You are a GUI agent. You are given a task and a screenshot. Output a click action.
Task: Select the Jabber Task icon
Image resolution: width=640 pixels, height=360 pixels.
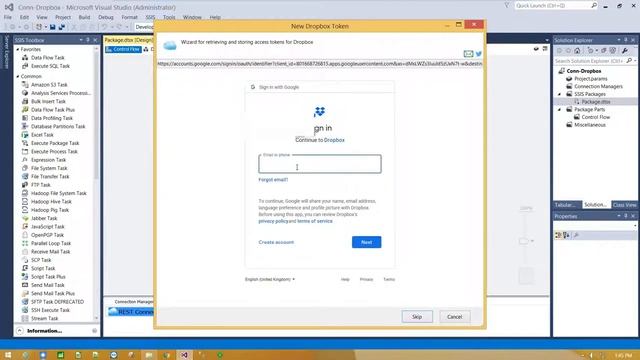(x=25, y=218)
